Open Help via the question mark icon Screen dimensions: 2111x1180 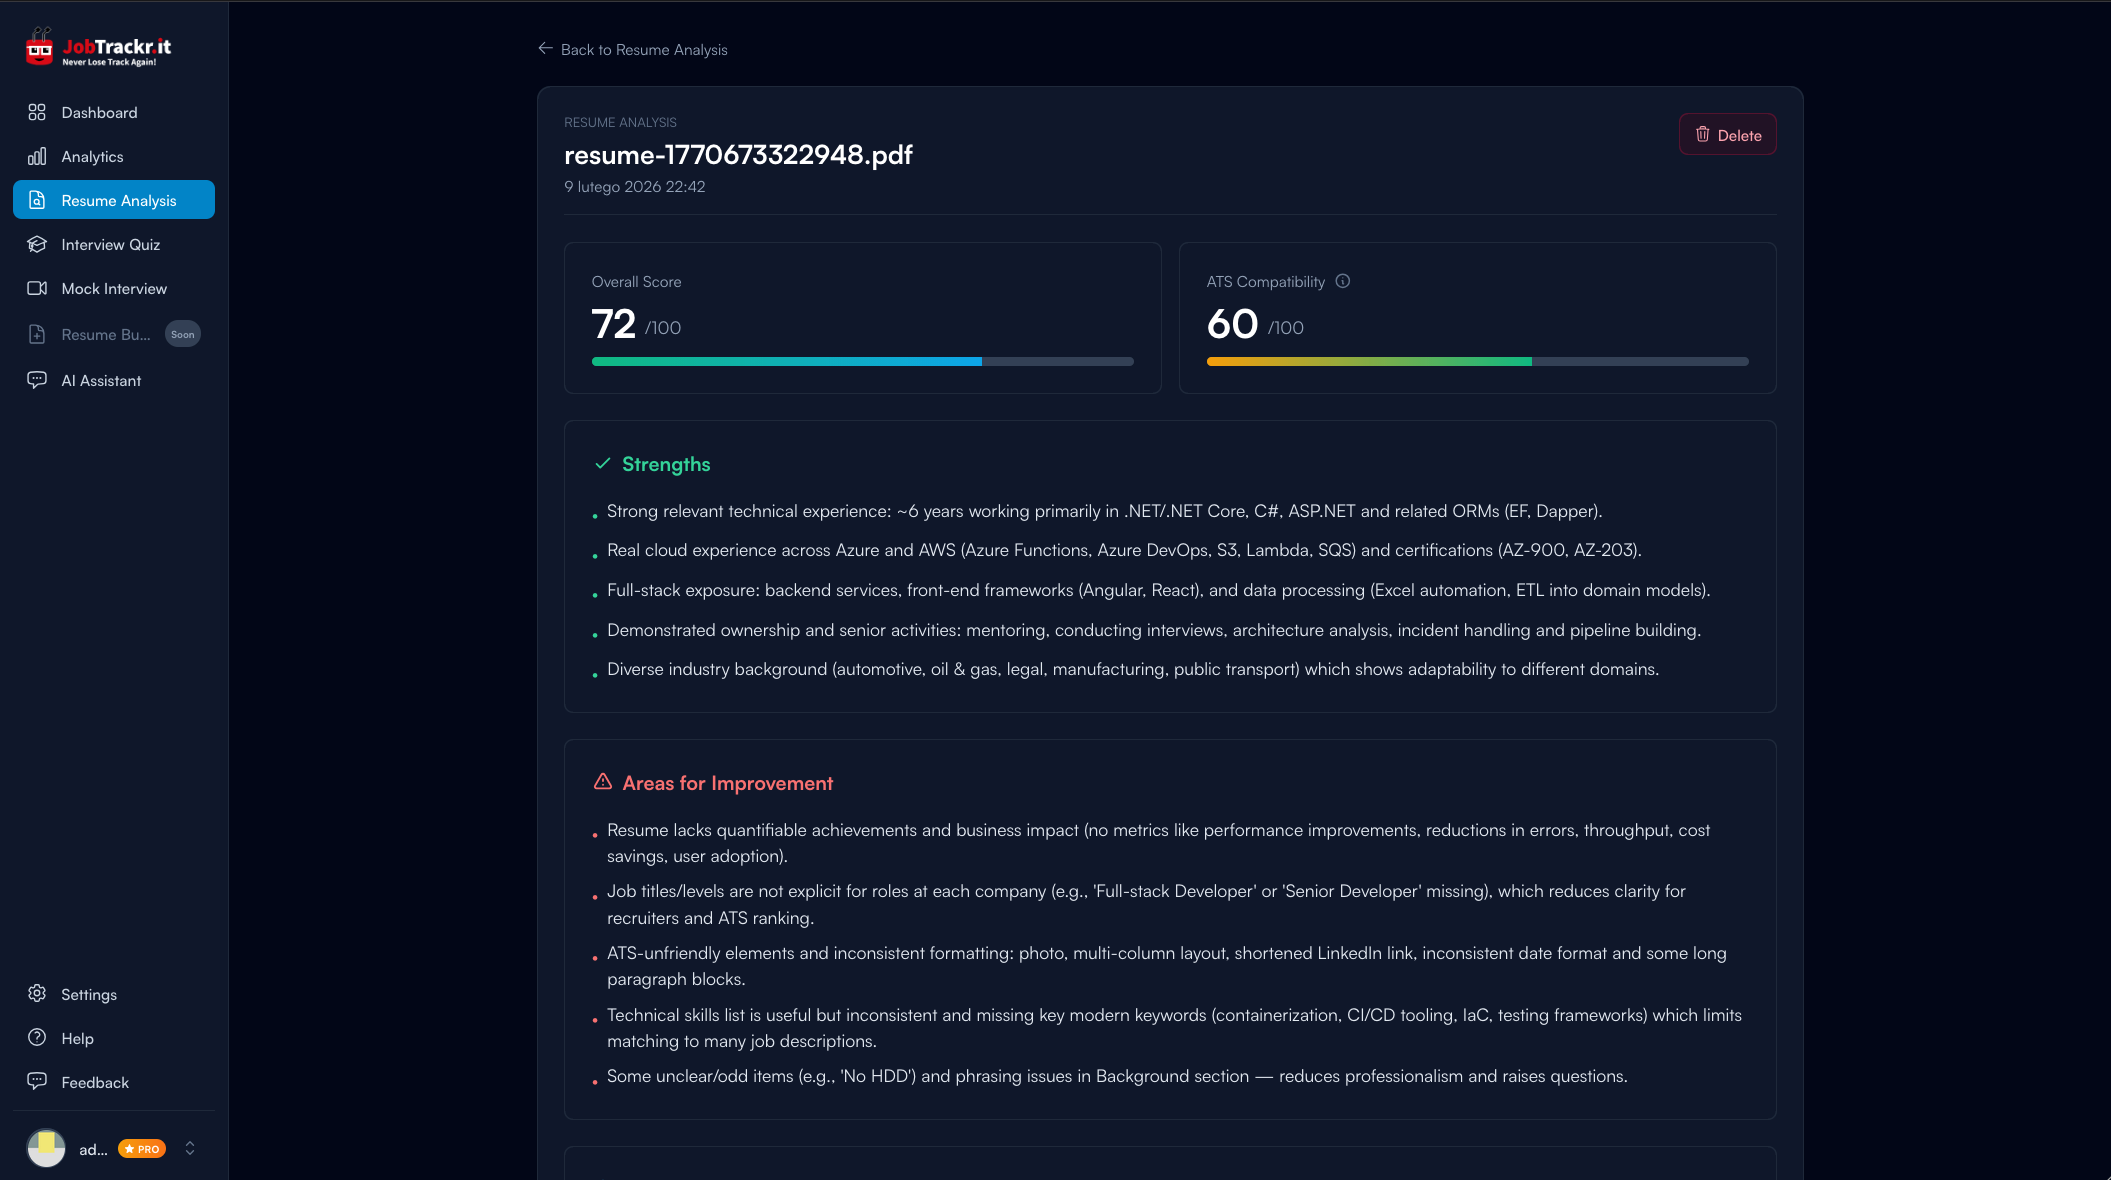point(36,1038)
